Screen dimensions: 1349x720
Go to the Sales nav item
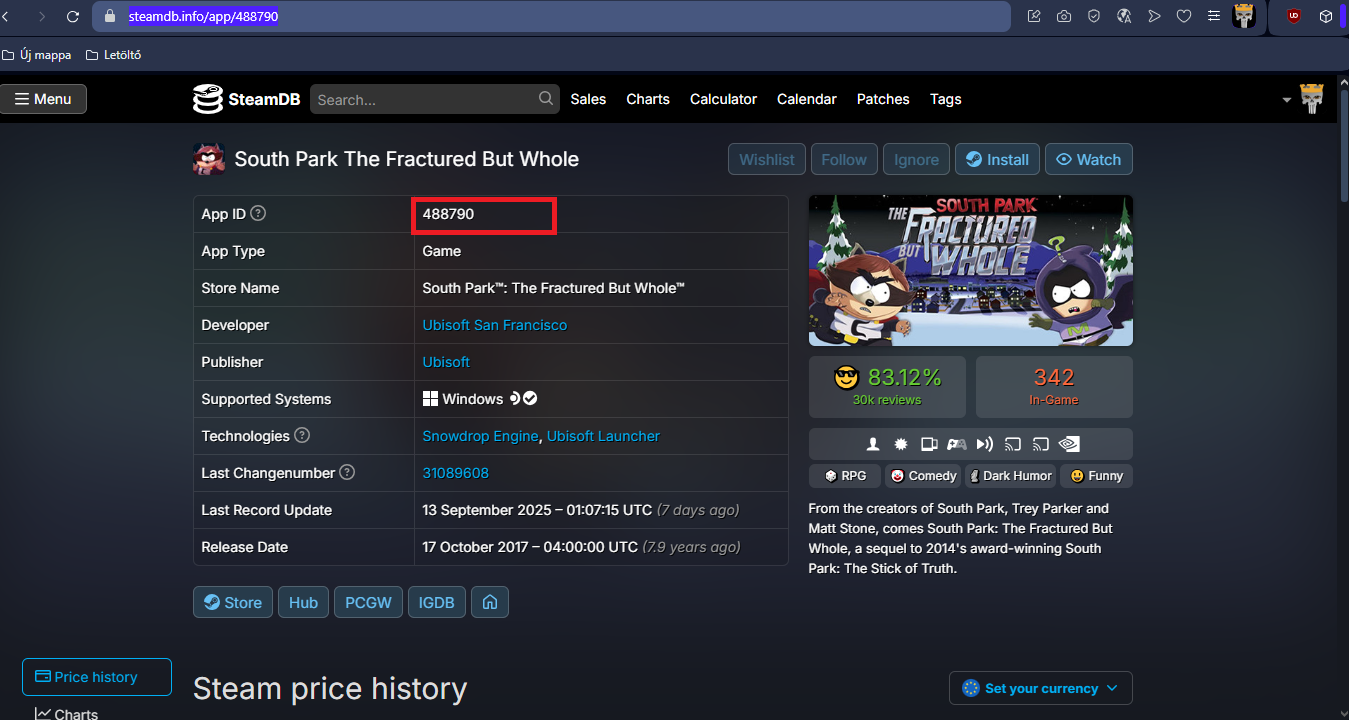pos(588,99)
